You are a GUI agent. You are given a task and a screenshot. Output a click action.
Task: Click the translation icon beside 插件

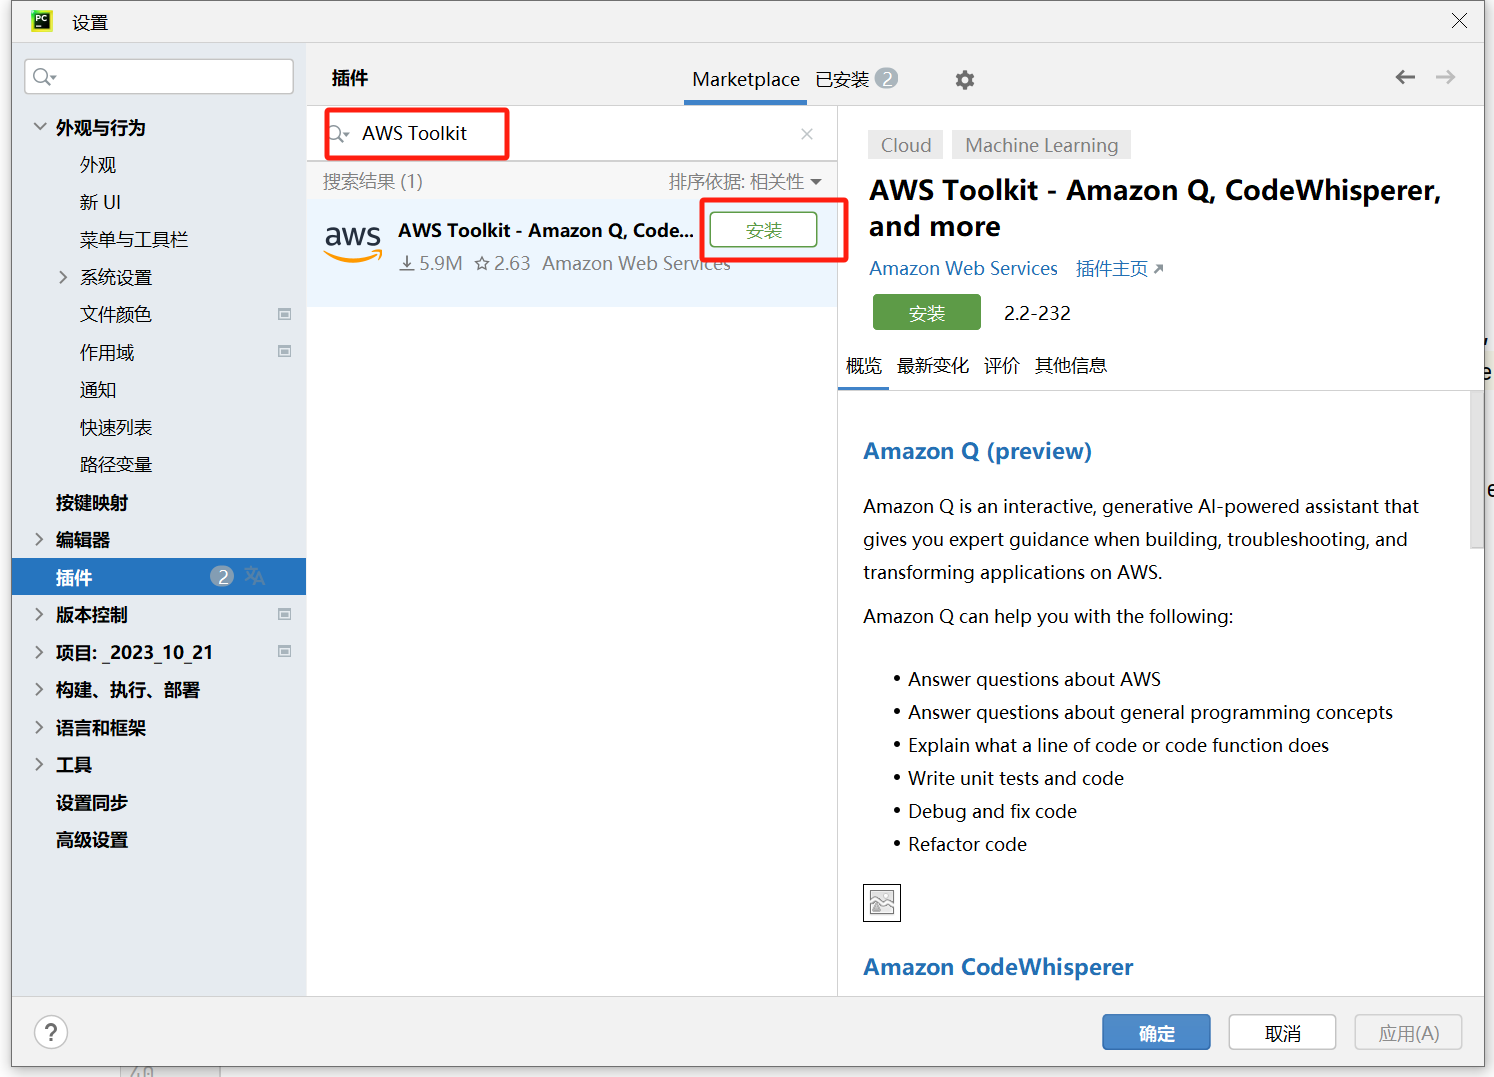(255, 576)
